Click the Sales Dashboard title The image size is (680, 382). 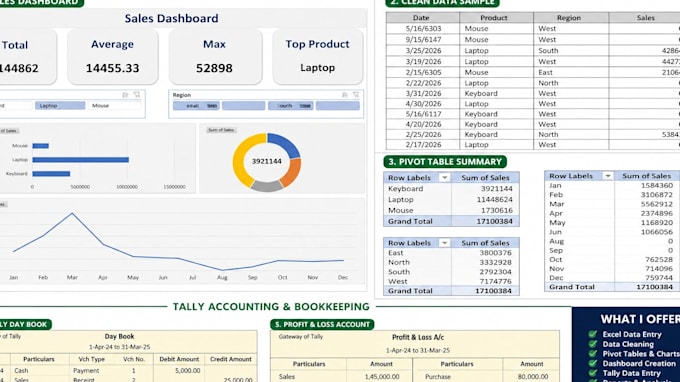pyautogui.click(x=171, y=18)
